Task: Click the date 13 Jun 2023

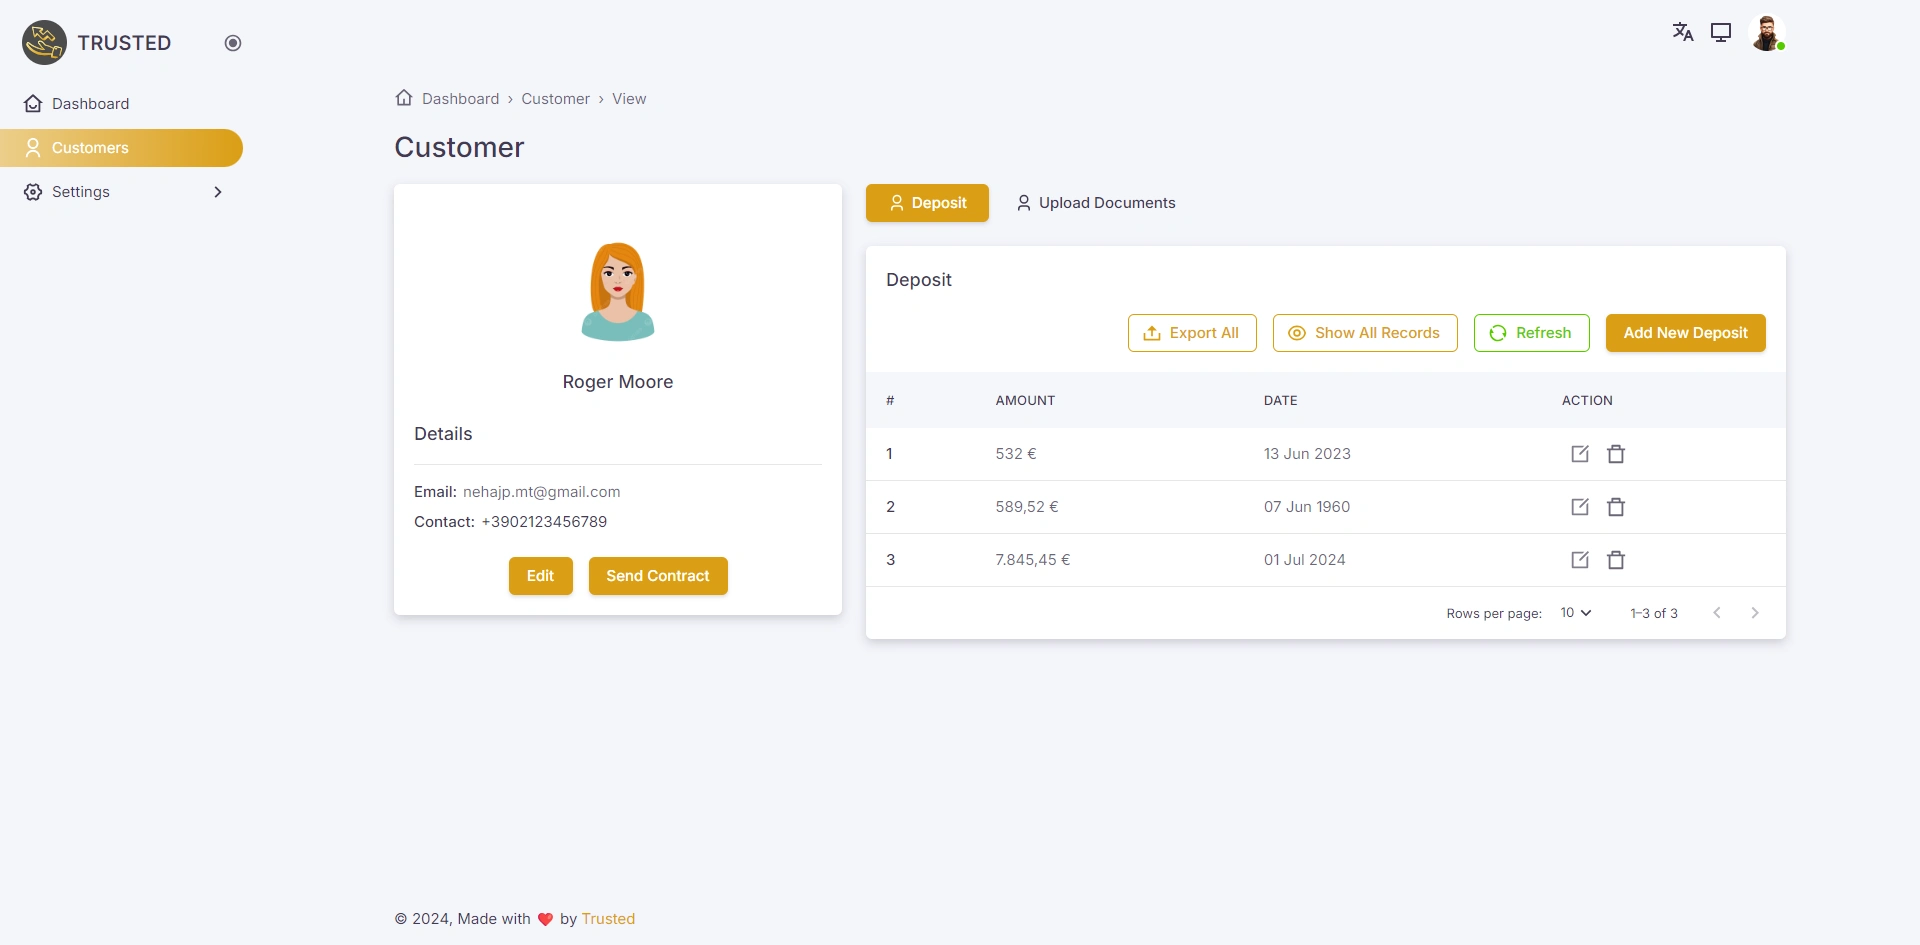Action: click(1307, 454)
